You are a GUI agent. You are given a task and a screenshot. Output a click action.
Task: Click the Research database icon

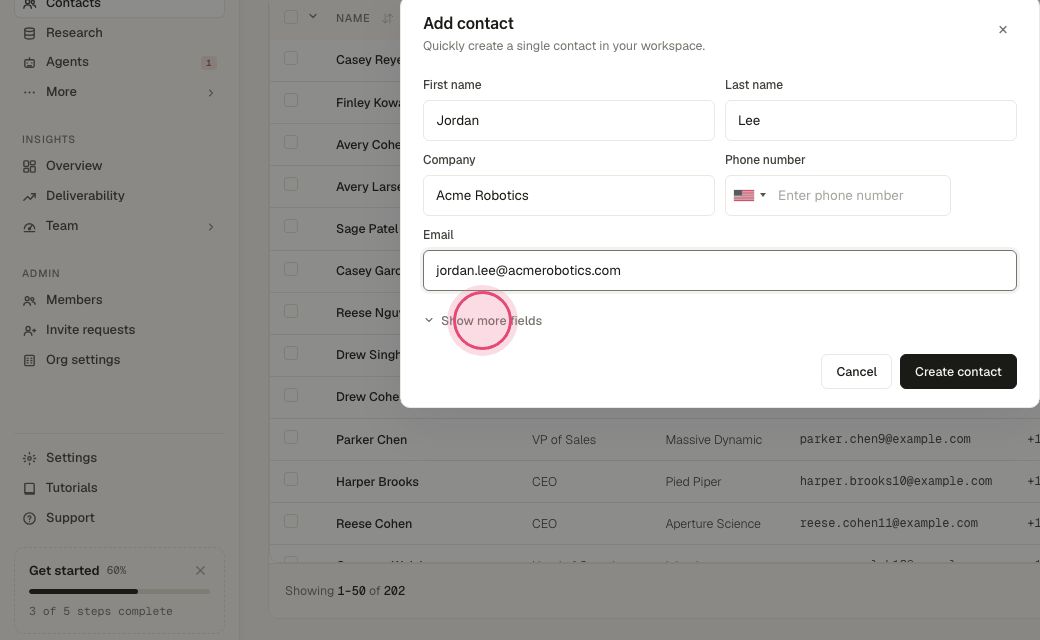click(29, 33)
